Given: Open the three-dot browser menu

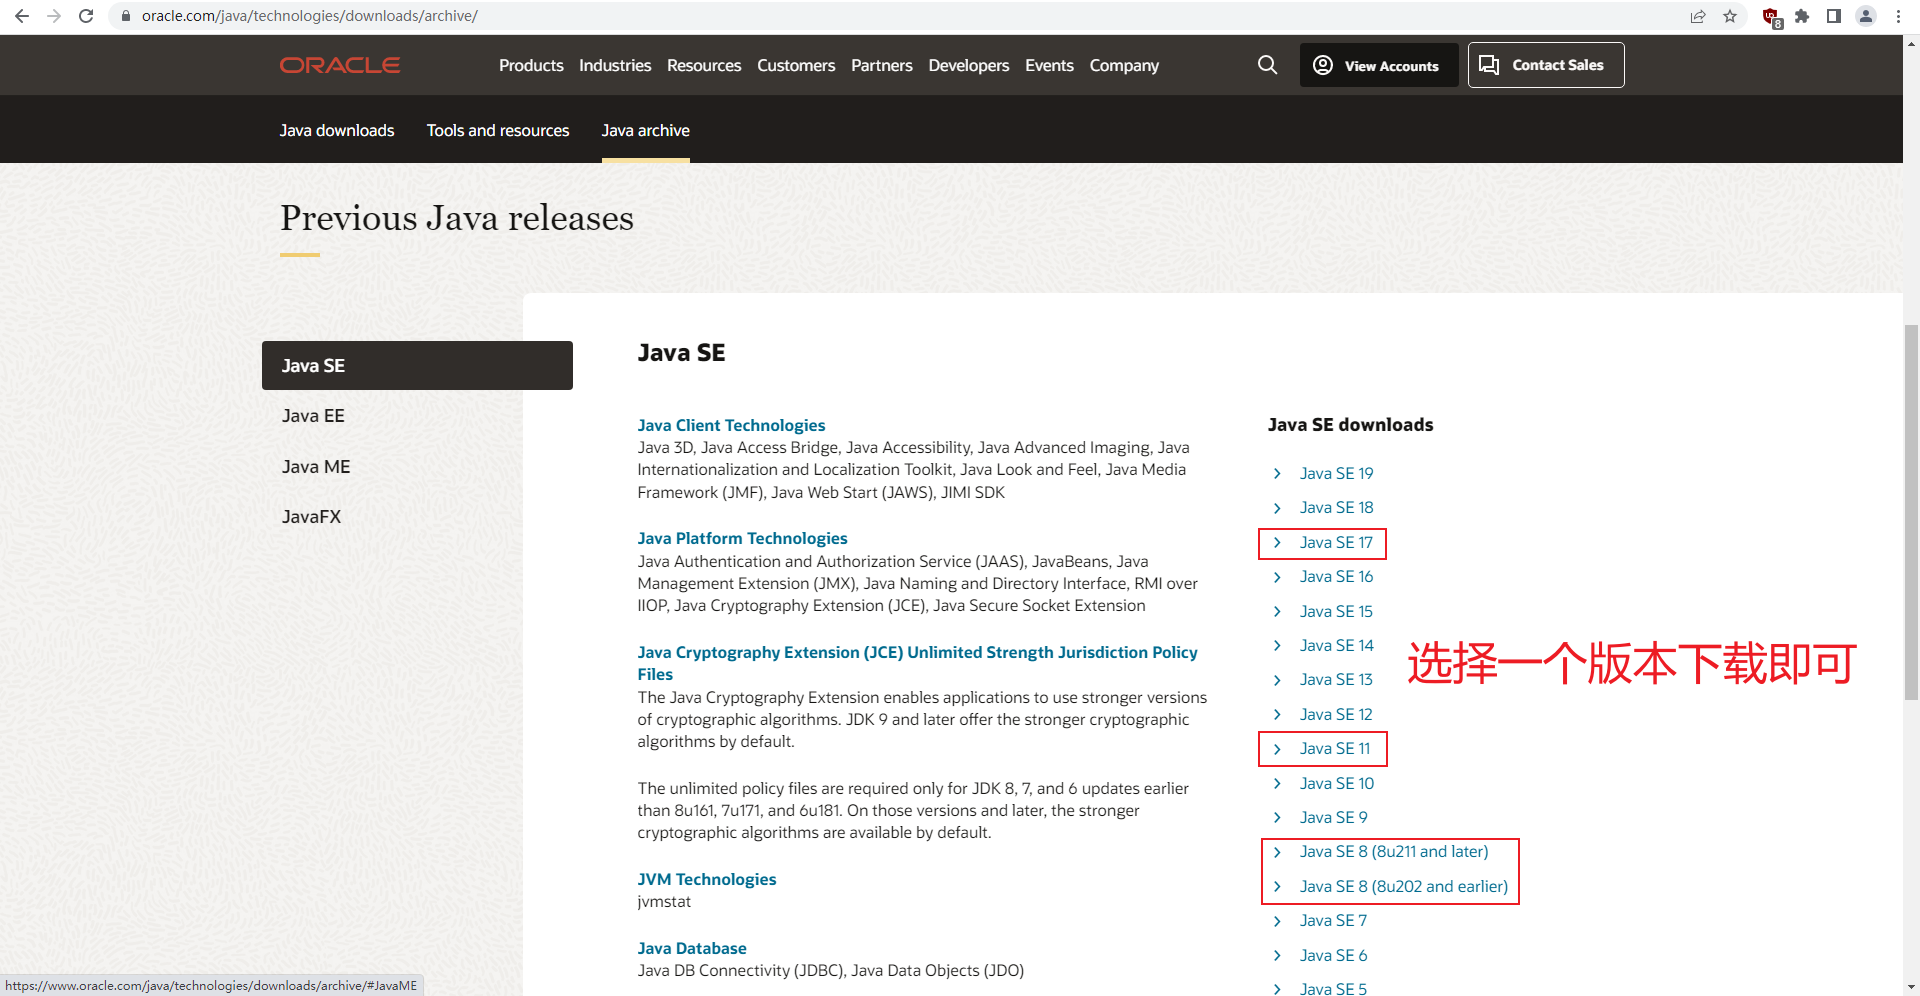Looking at the screenshot, I should pos(1898,16).
